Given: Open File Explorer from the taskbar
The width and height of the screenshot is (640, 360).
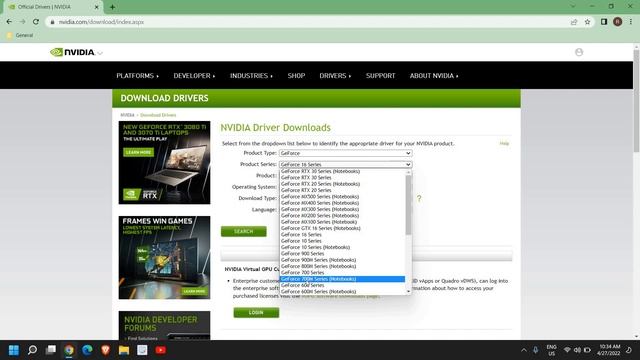Looking at the screenshot, I should [124, 350].
